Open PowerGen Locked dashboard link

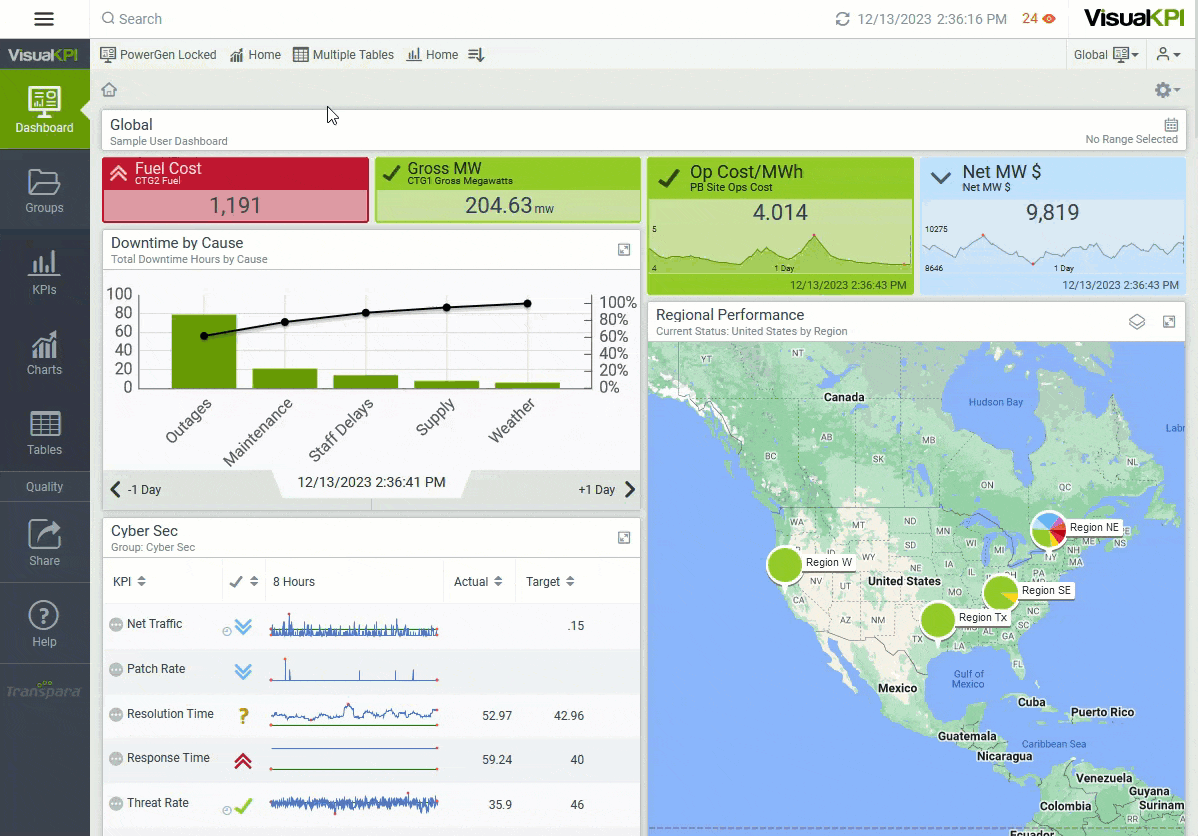coord(158,55)
